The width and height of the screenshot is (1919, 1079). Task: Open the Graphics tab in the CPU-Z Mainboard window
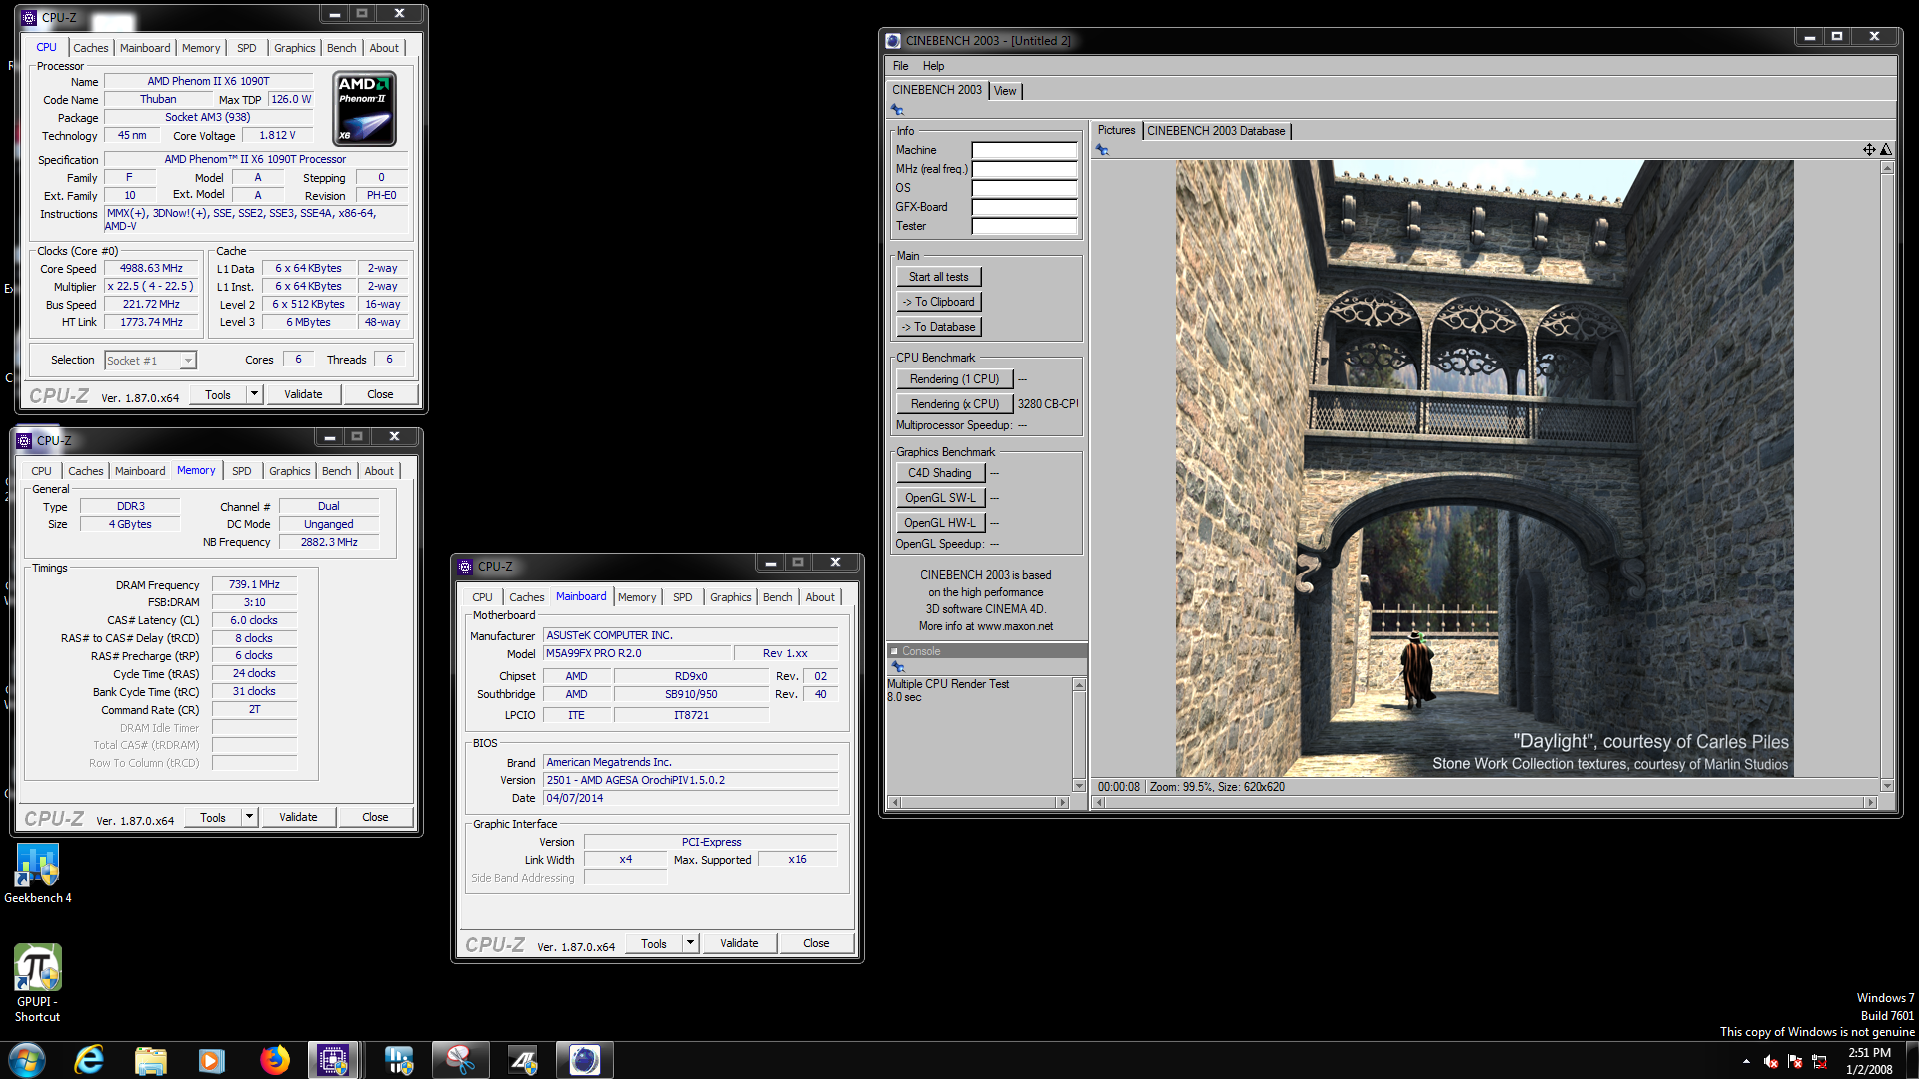click(x=730, y=597)
